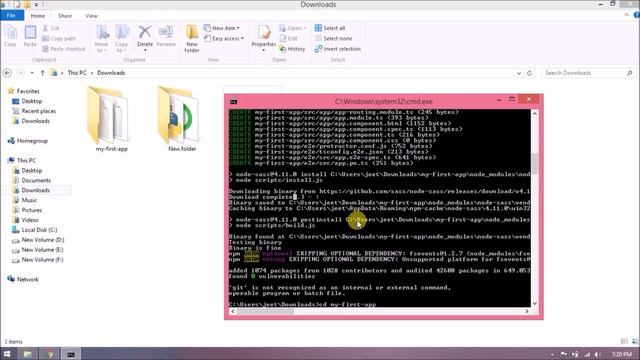Click the Edit command in the ribbon

coord(289,38)
